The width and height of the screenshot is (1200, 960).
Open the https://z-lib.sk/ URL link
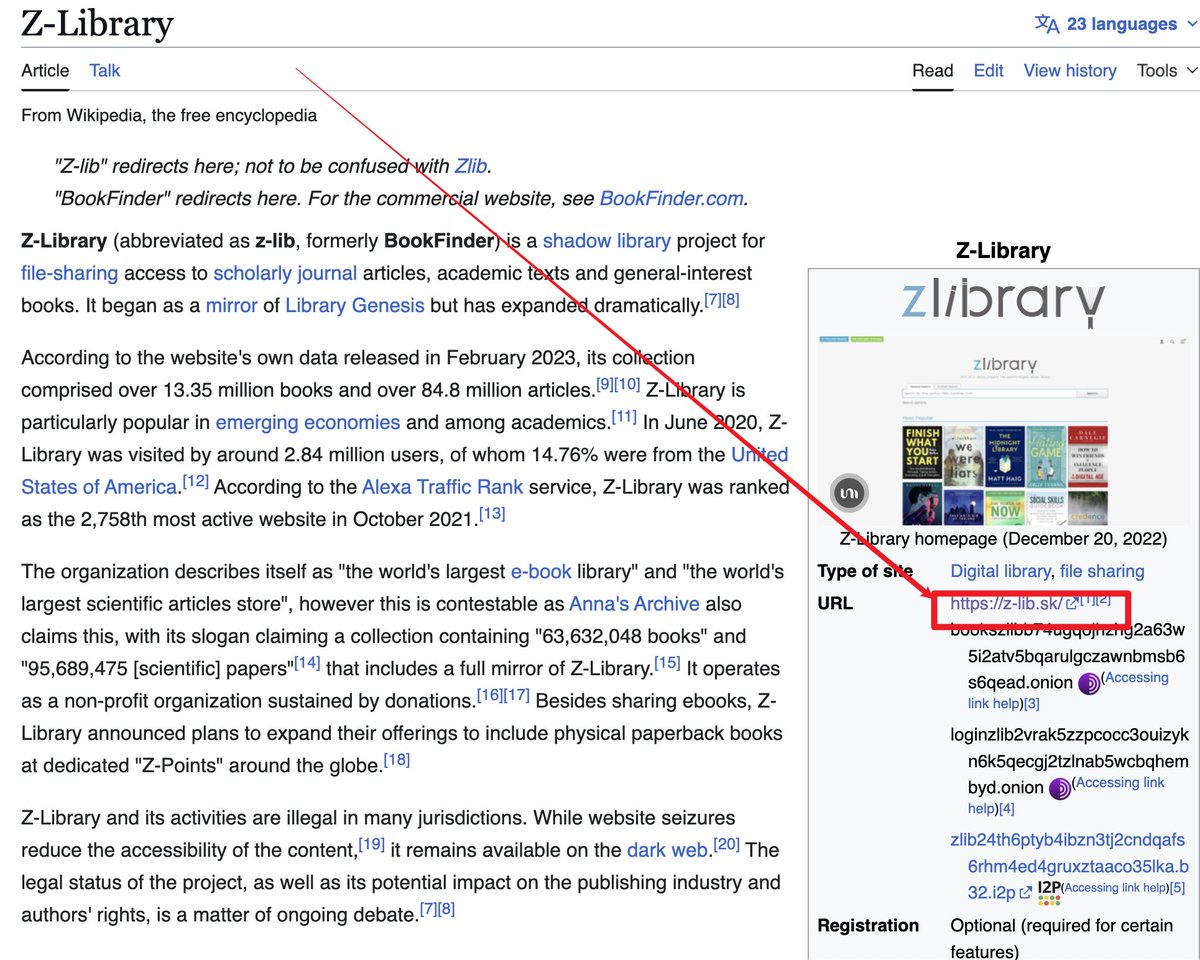coord(1006,604)
